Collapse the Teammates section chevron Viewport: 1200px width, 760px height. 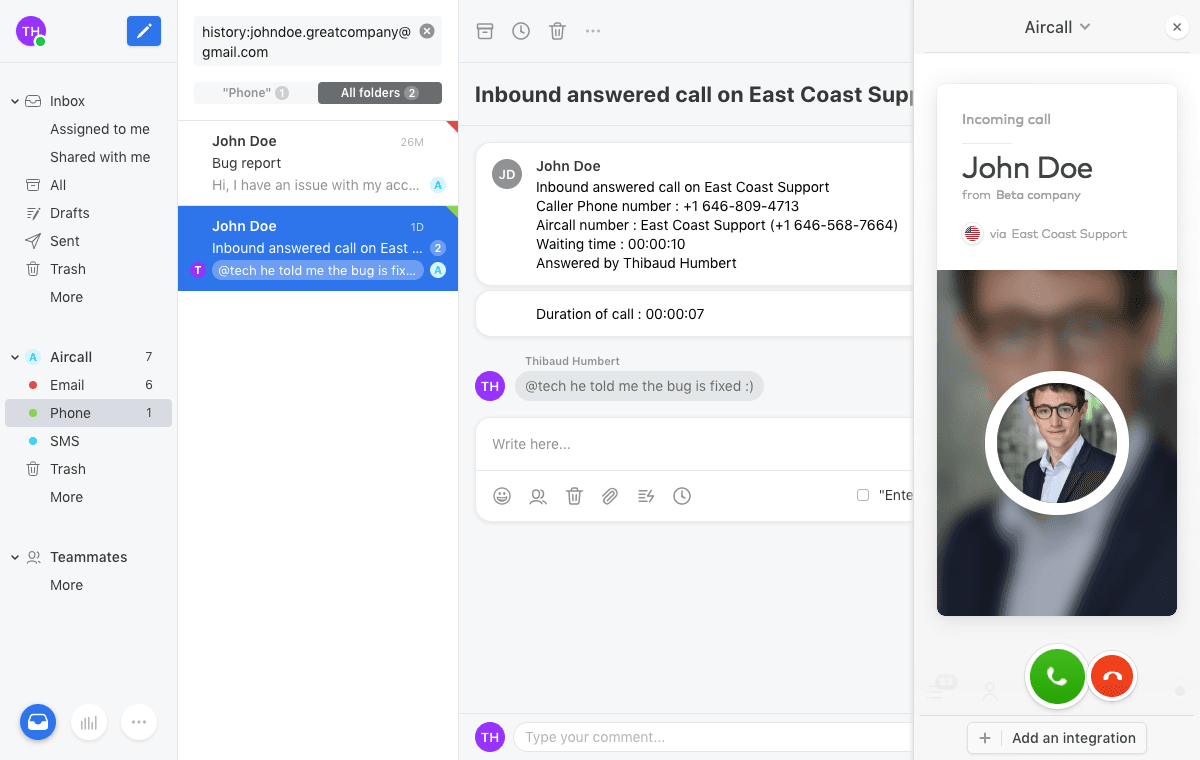click(15, 557)
